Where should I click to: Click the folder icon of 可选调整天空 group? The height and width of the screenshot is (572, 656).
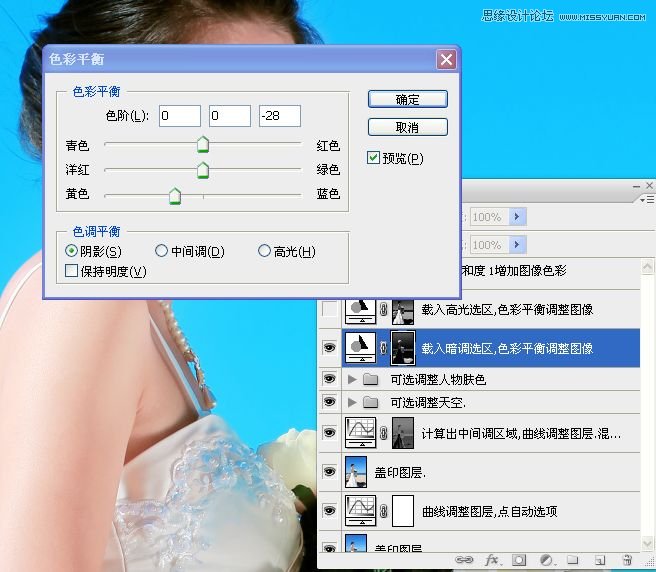371,403
